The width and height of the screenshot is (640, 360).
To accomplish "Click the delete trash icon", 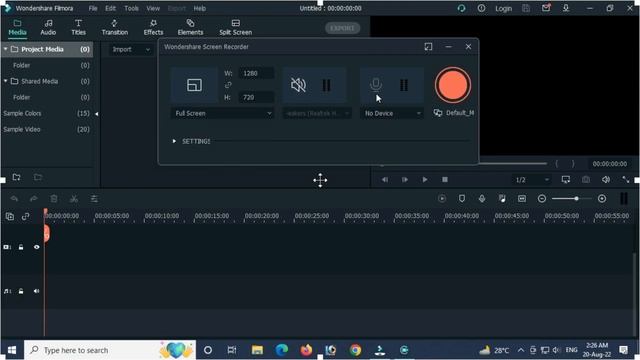I will [x=54, y=199].
